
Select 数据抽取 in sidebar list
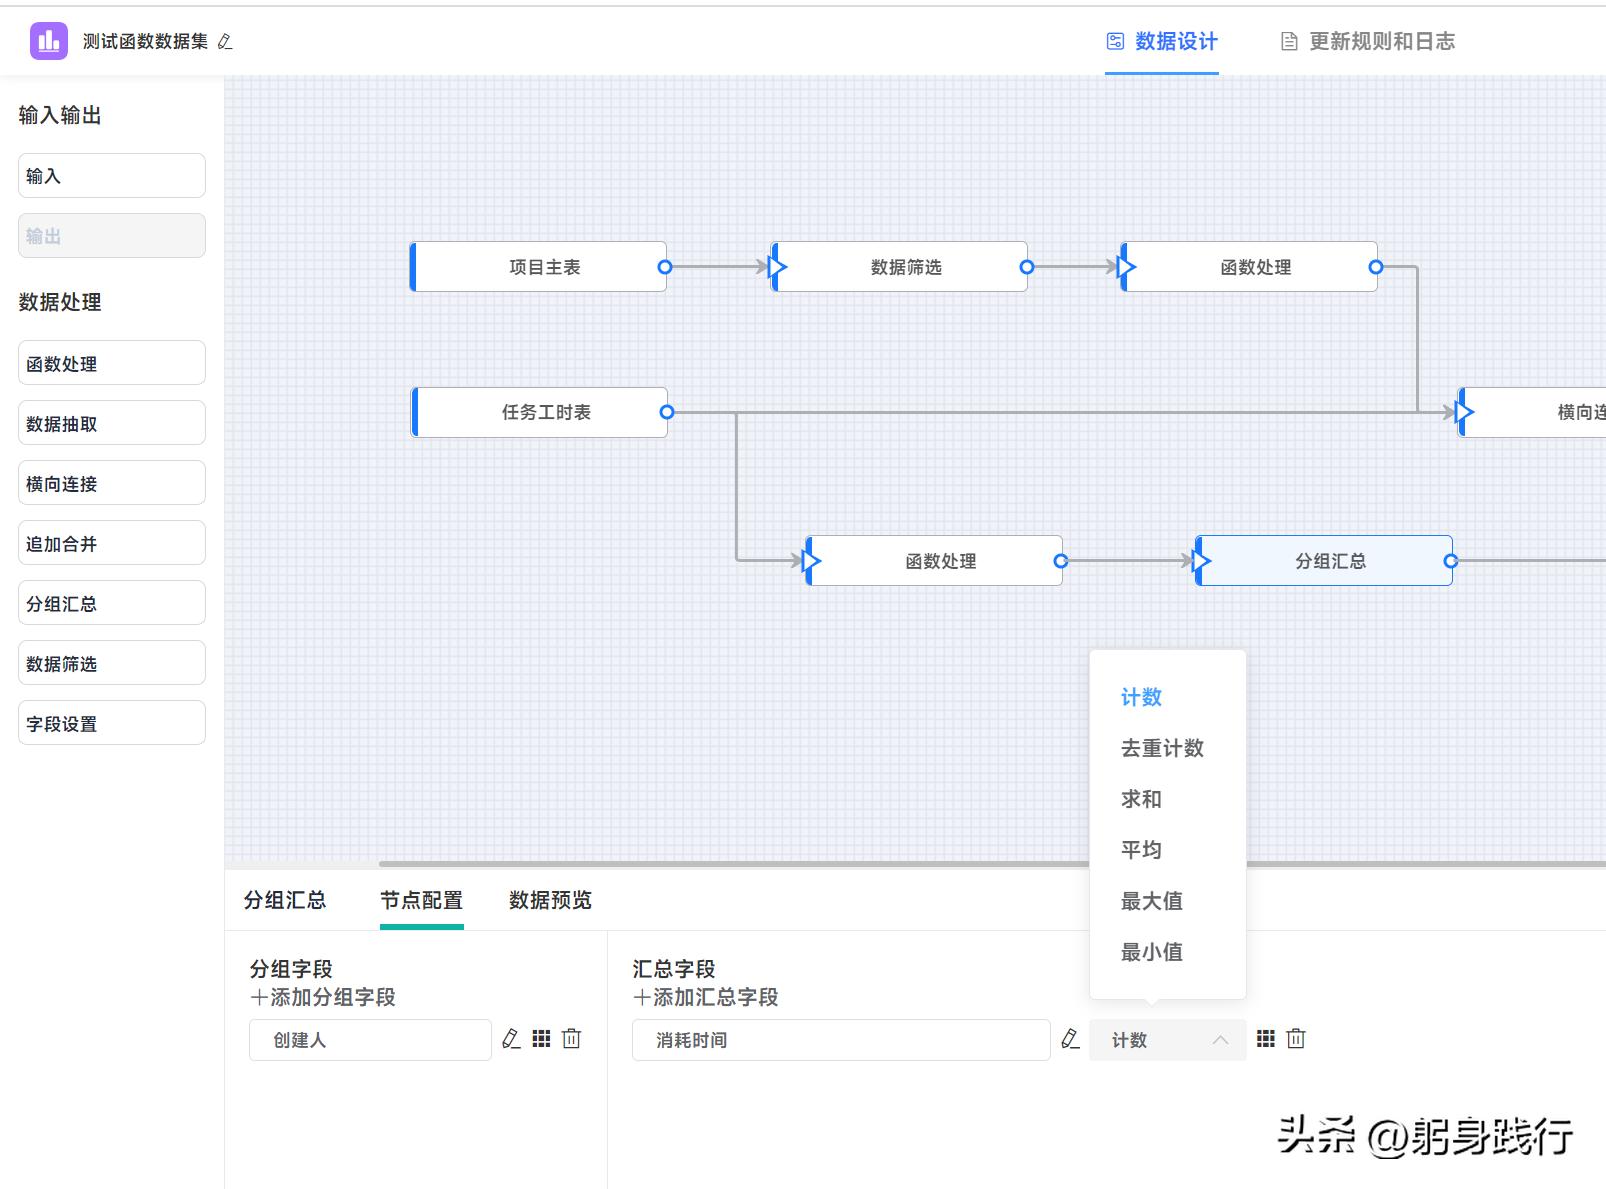[112, 422]
